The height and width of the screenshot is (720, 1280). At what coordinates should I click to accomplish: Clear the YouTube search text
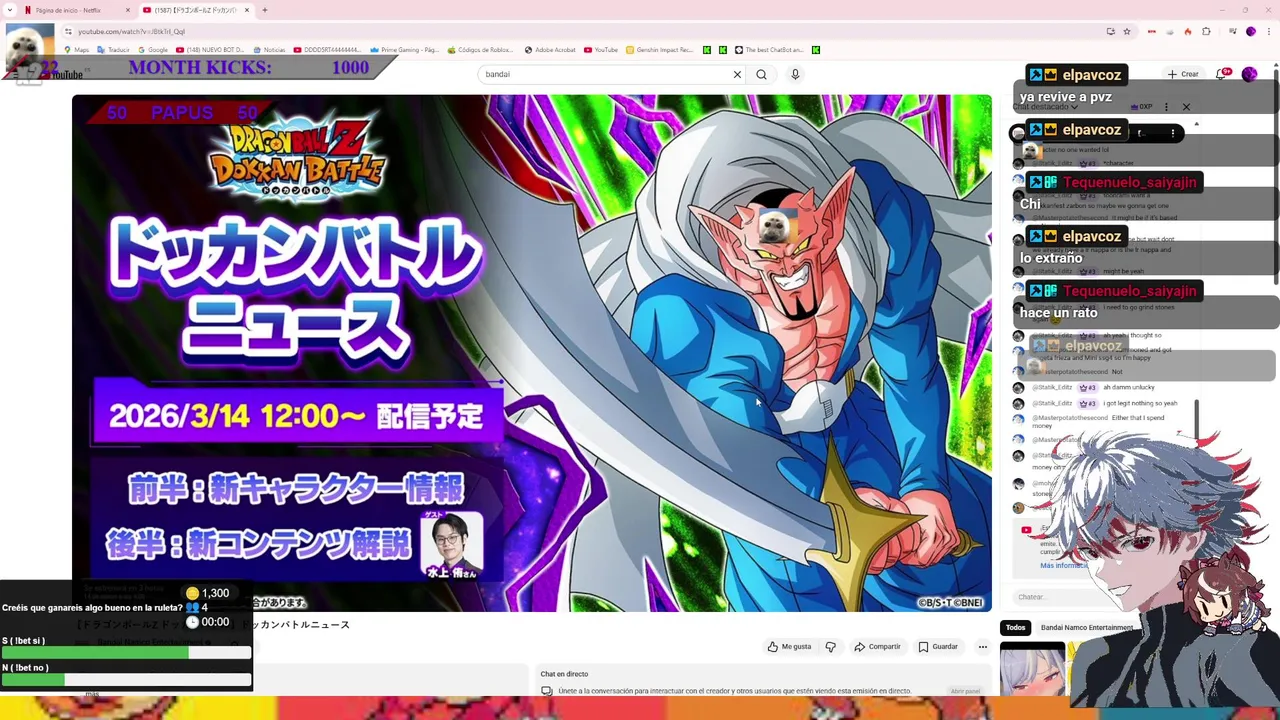737,74
